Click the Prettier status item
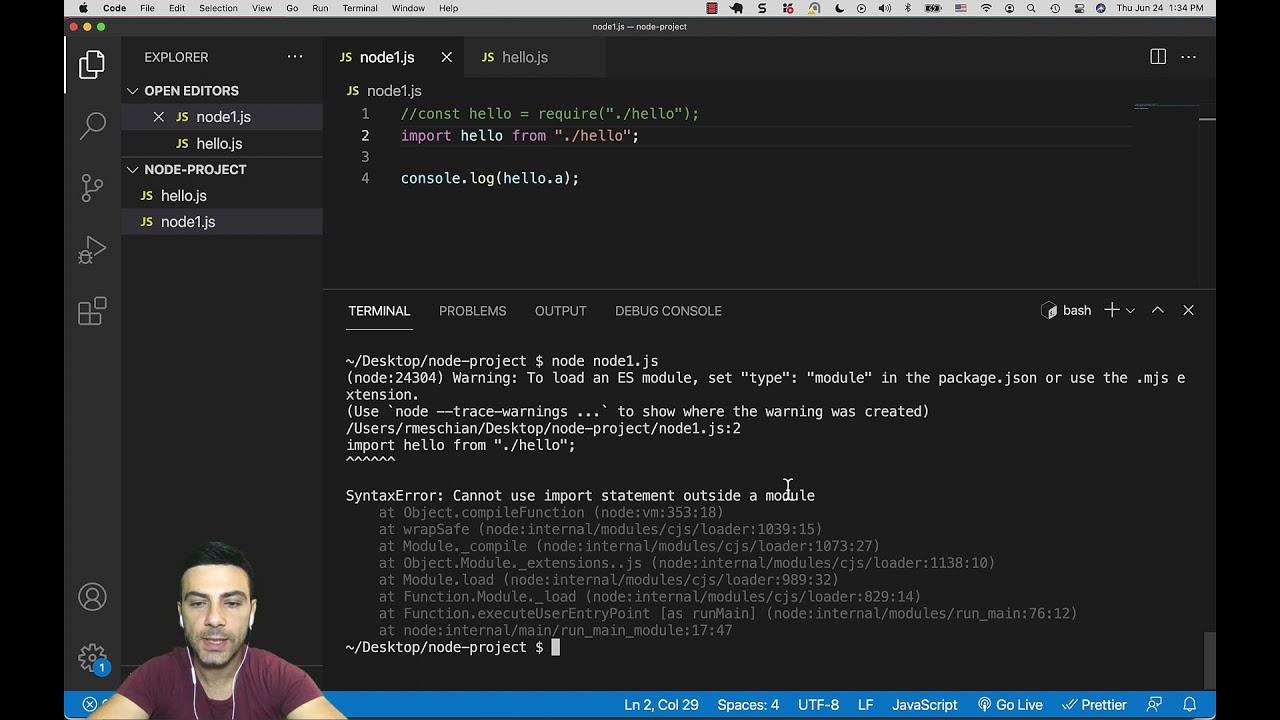This screenshot has height=720, width=1280. point(1094,704)
